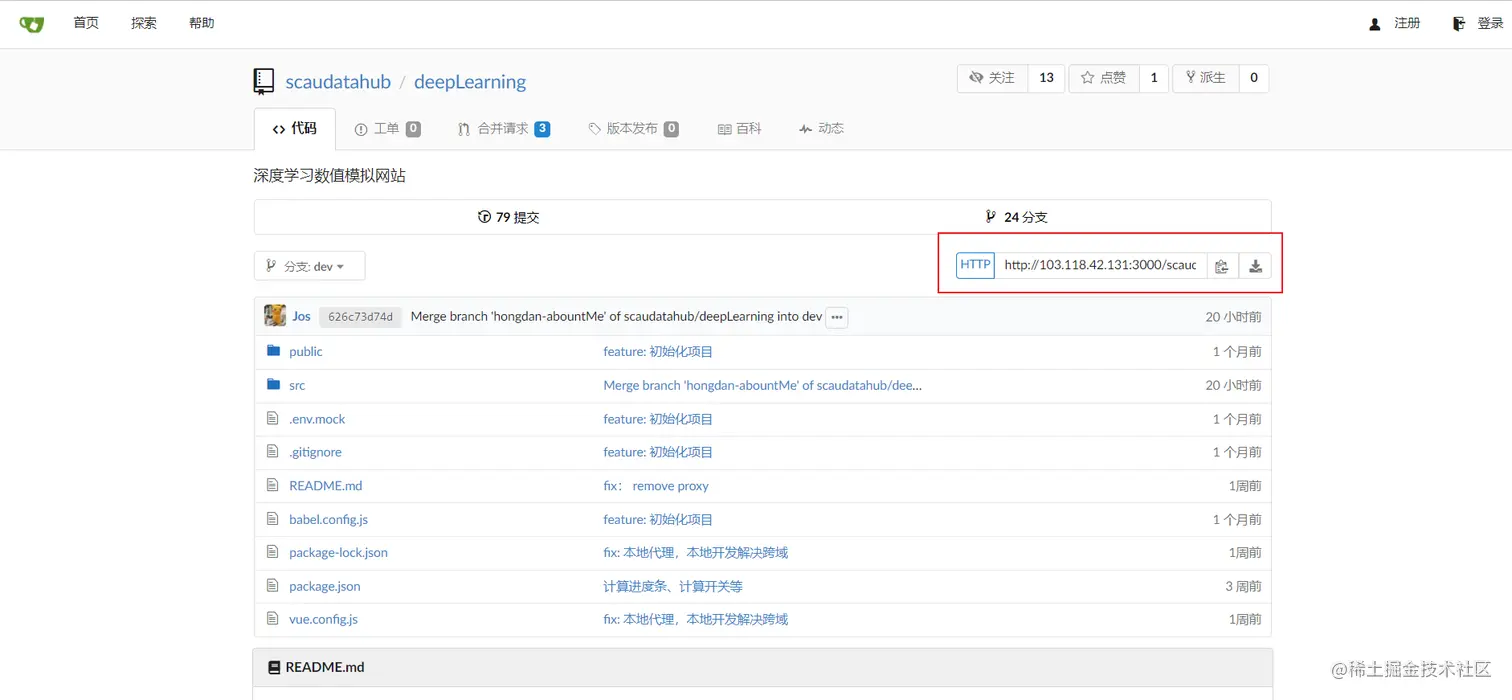Switch to the 版本发布 tab

[633, 129]
